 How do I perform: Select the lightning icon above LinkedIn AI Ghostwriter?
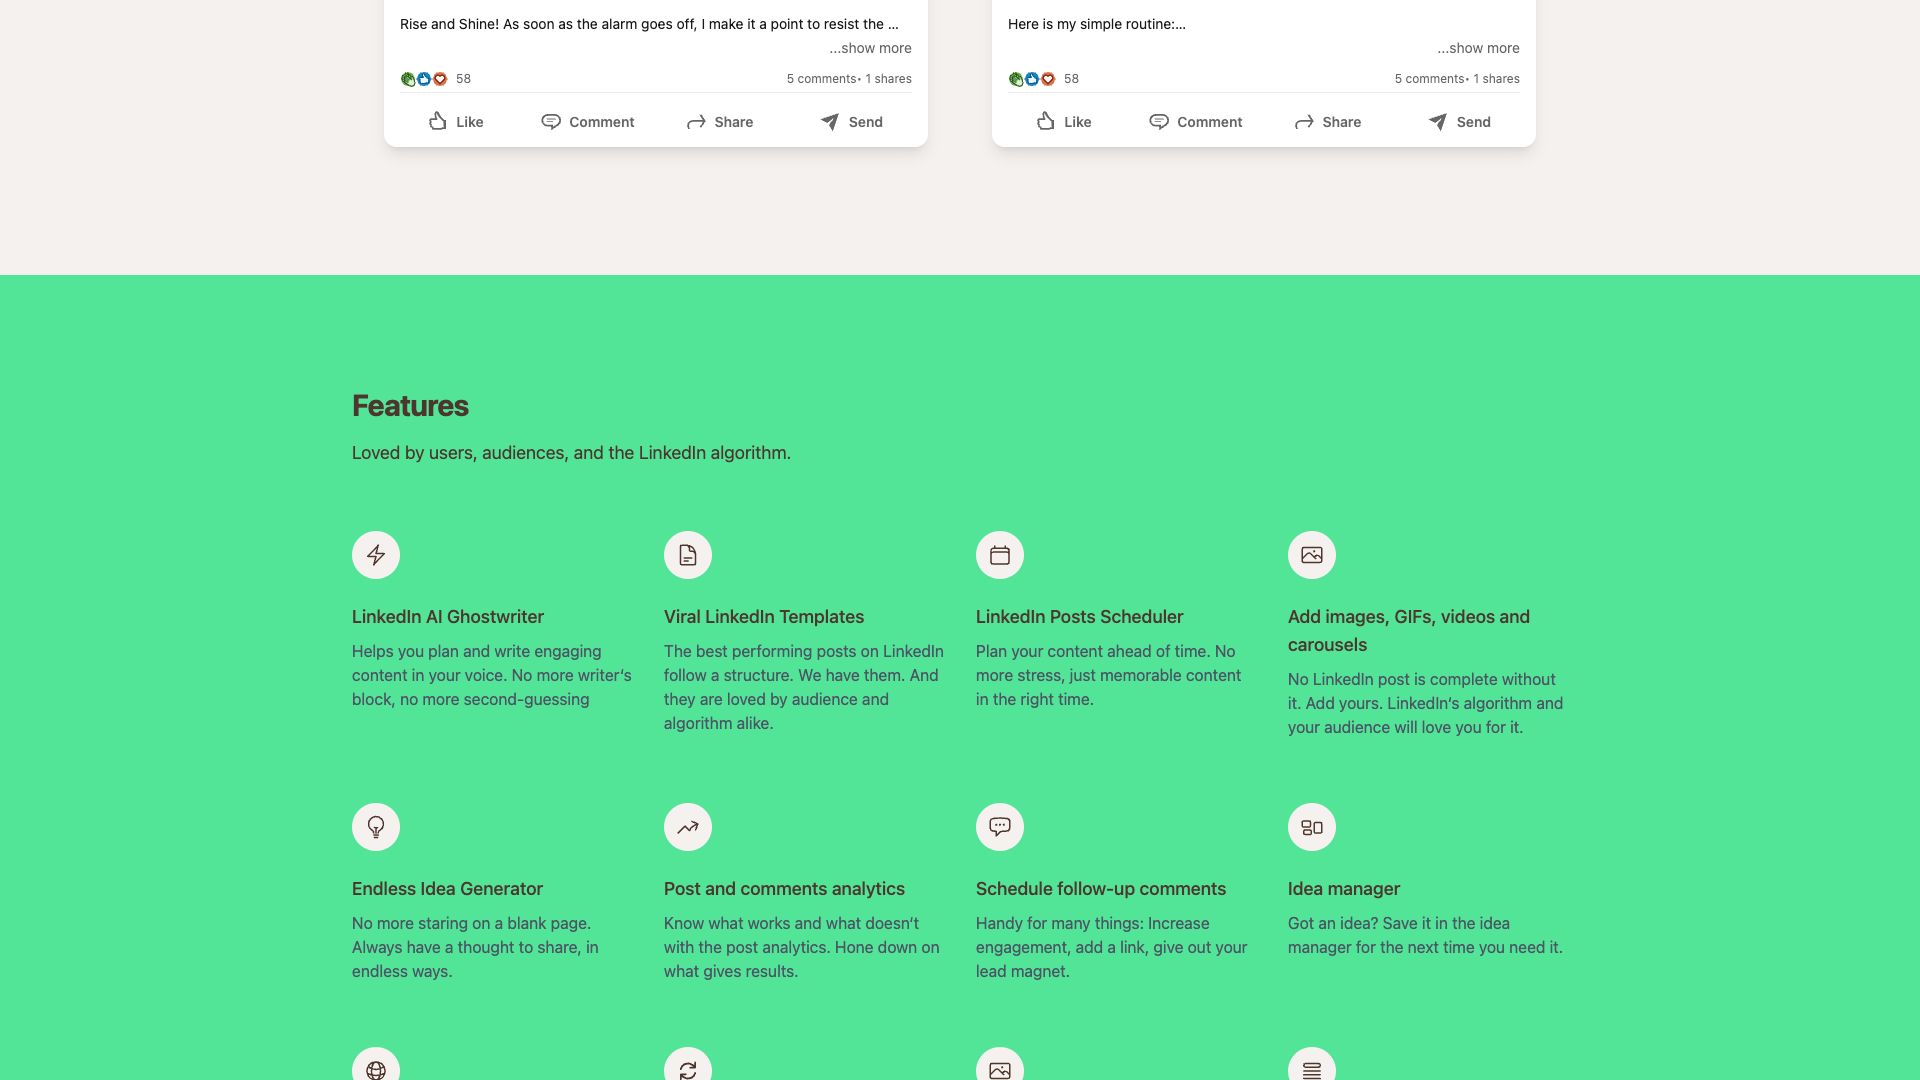[x=375, y=555]
